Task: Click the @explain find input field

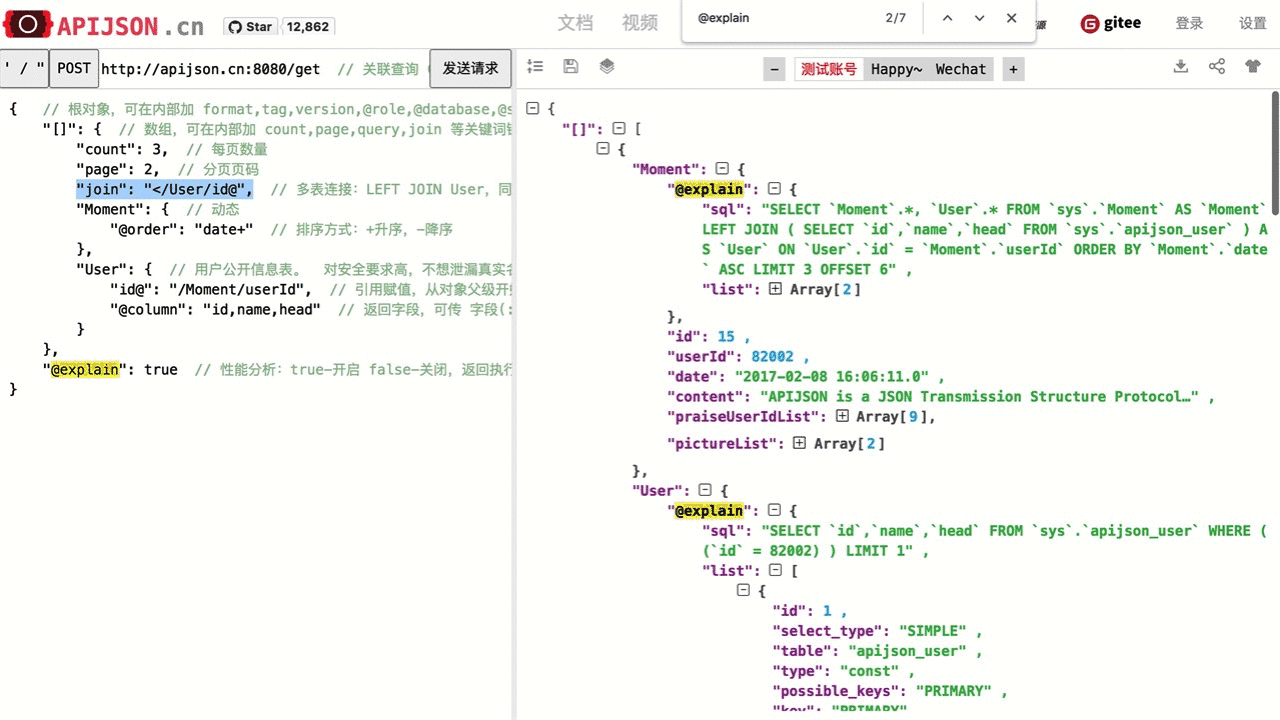Action: click(x=780, y=19)
